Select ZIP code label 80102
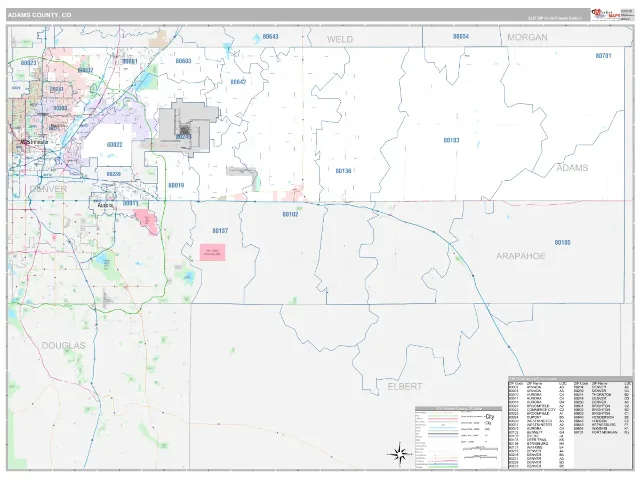The height and width of the screenshot is (480, 640). click(x=290, y=214)
